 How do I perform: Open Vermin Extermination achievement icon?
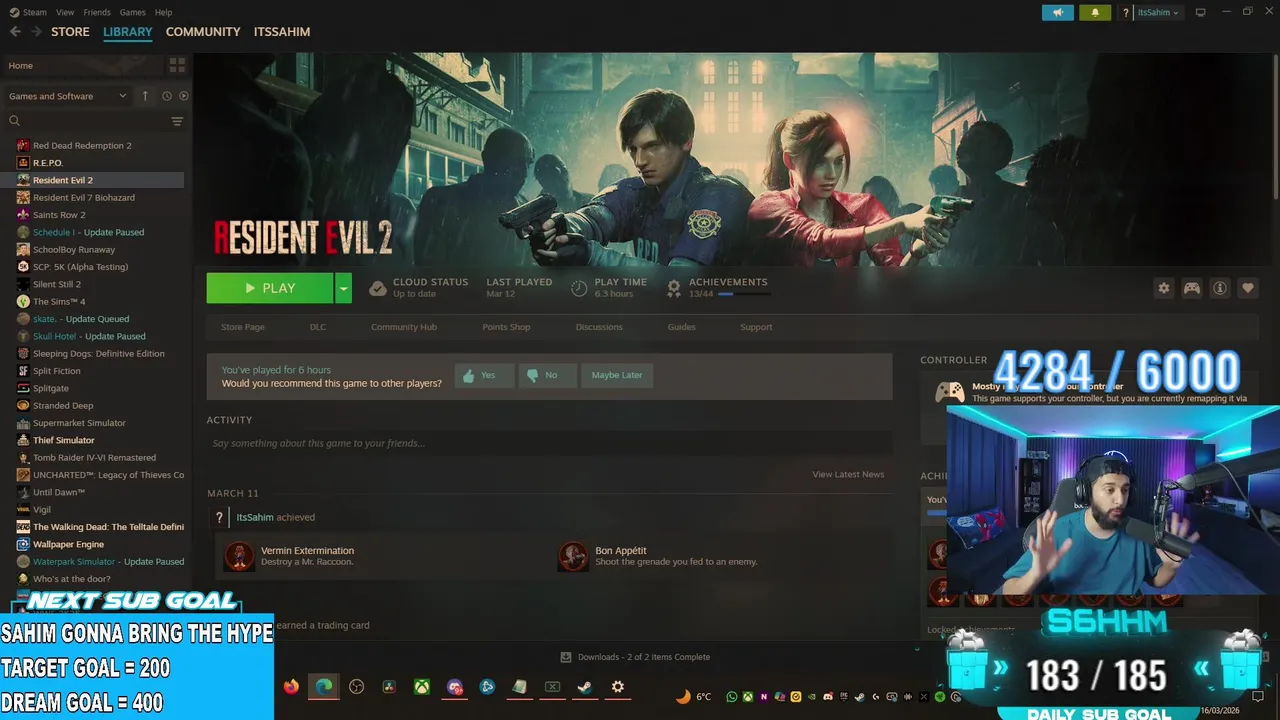239,556
